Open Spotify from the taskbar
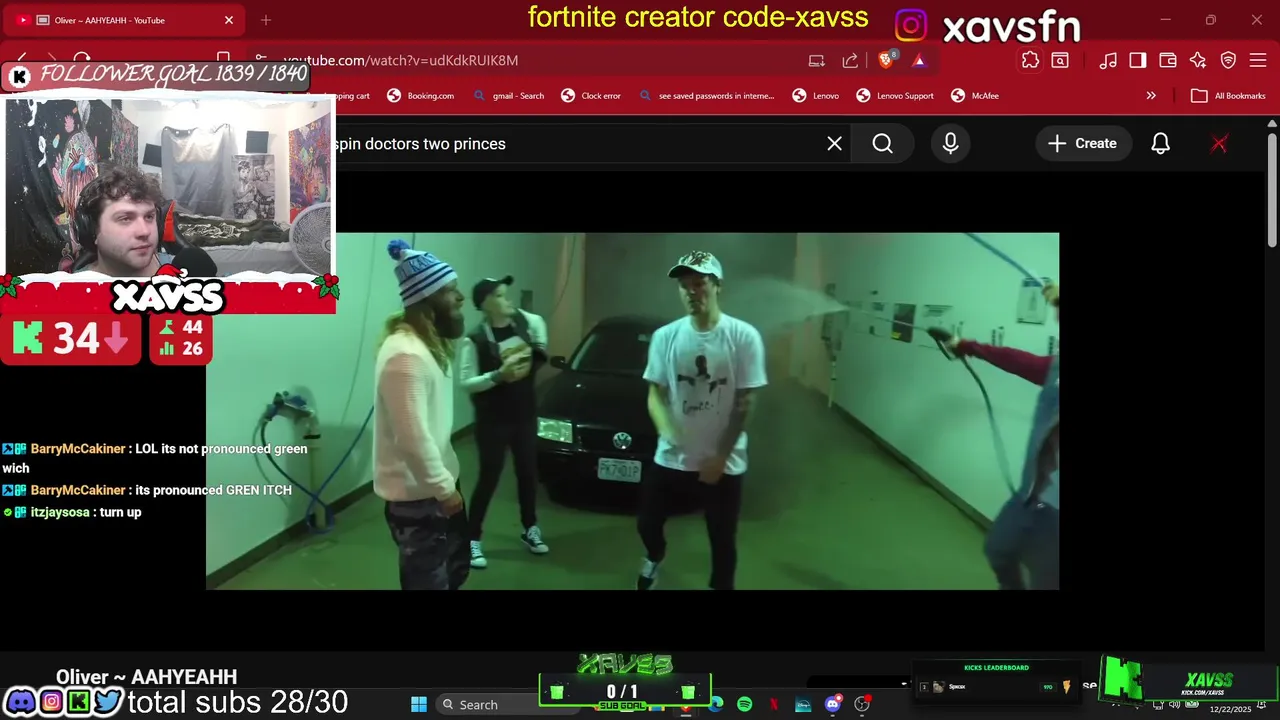Viewport: 1280px width, 720px height. click(x=744, y=705)
